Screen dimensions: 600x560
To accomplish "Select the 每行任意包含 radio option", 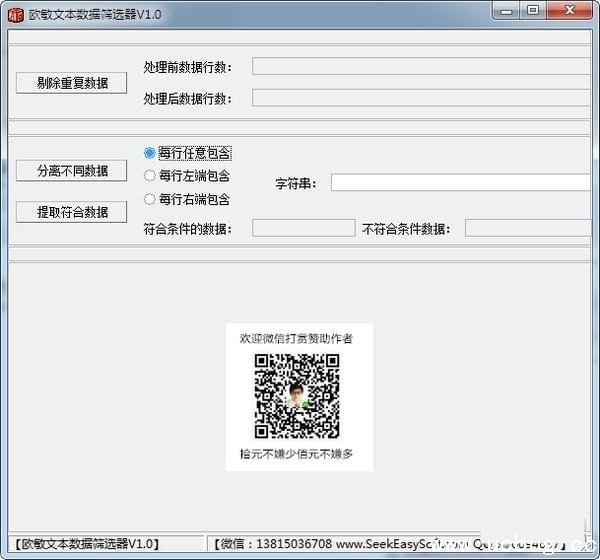I will 151,153.
